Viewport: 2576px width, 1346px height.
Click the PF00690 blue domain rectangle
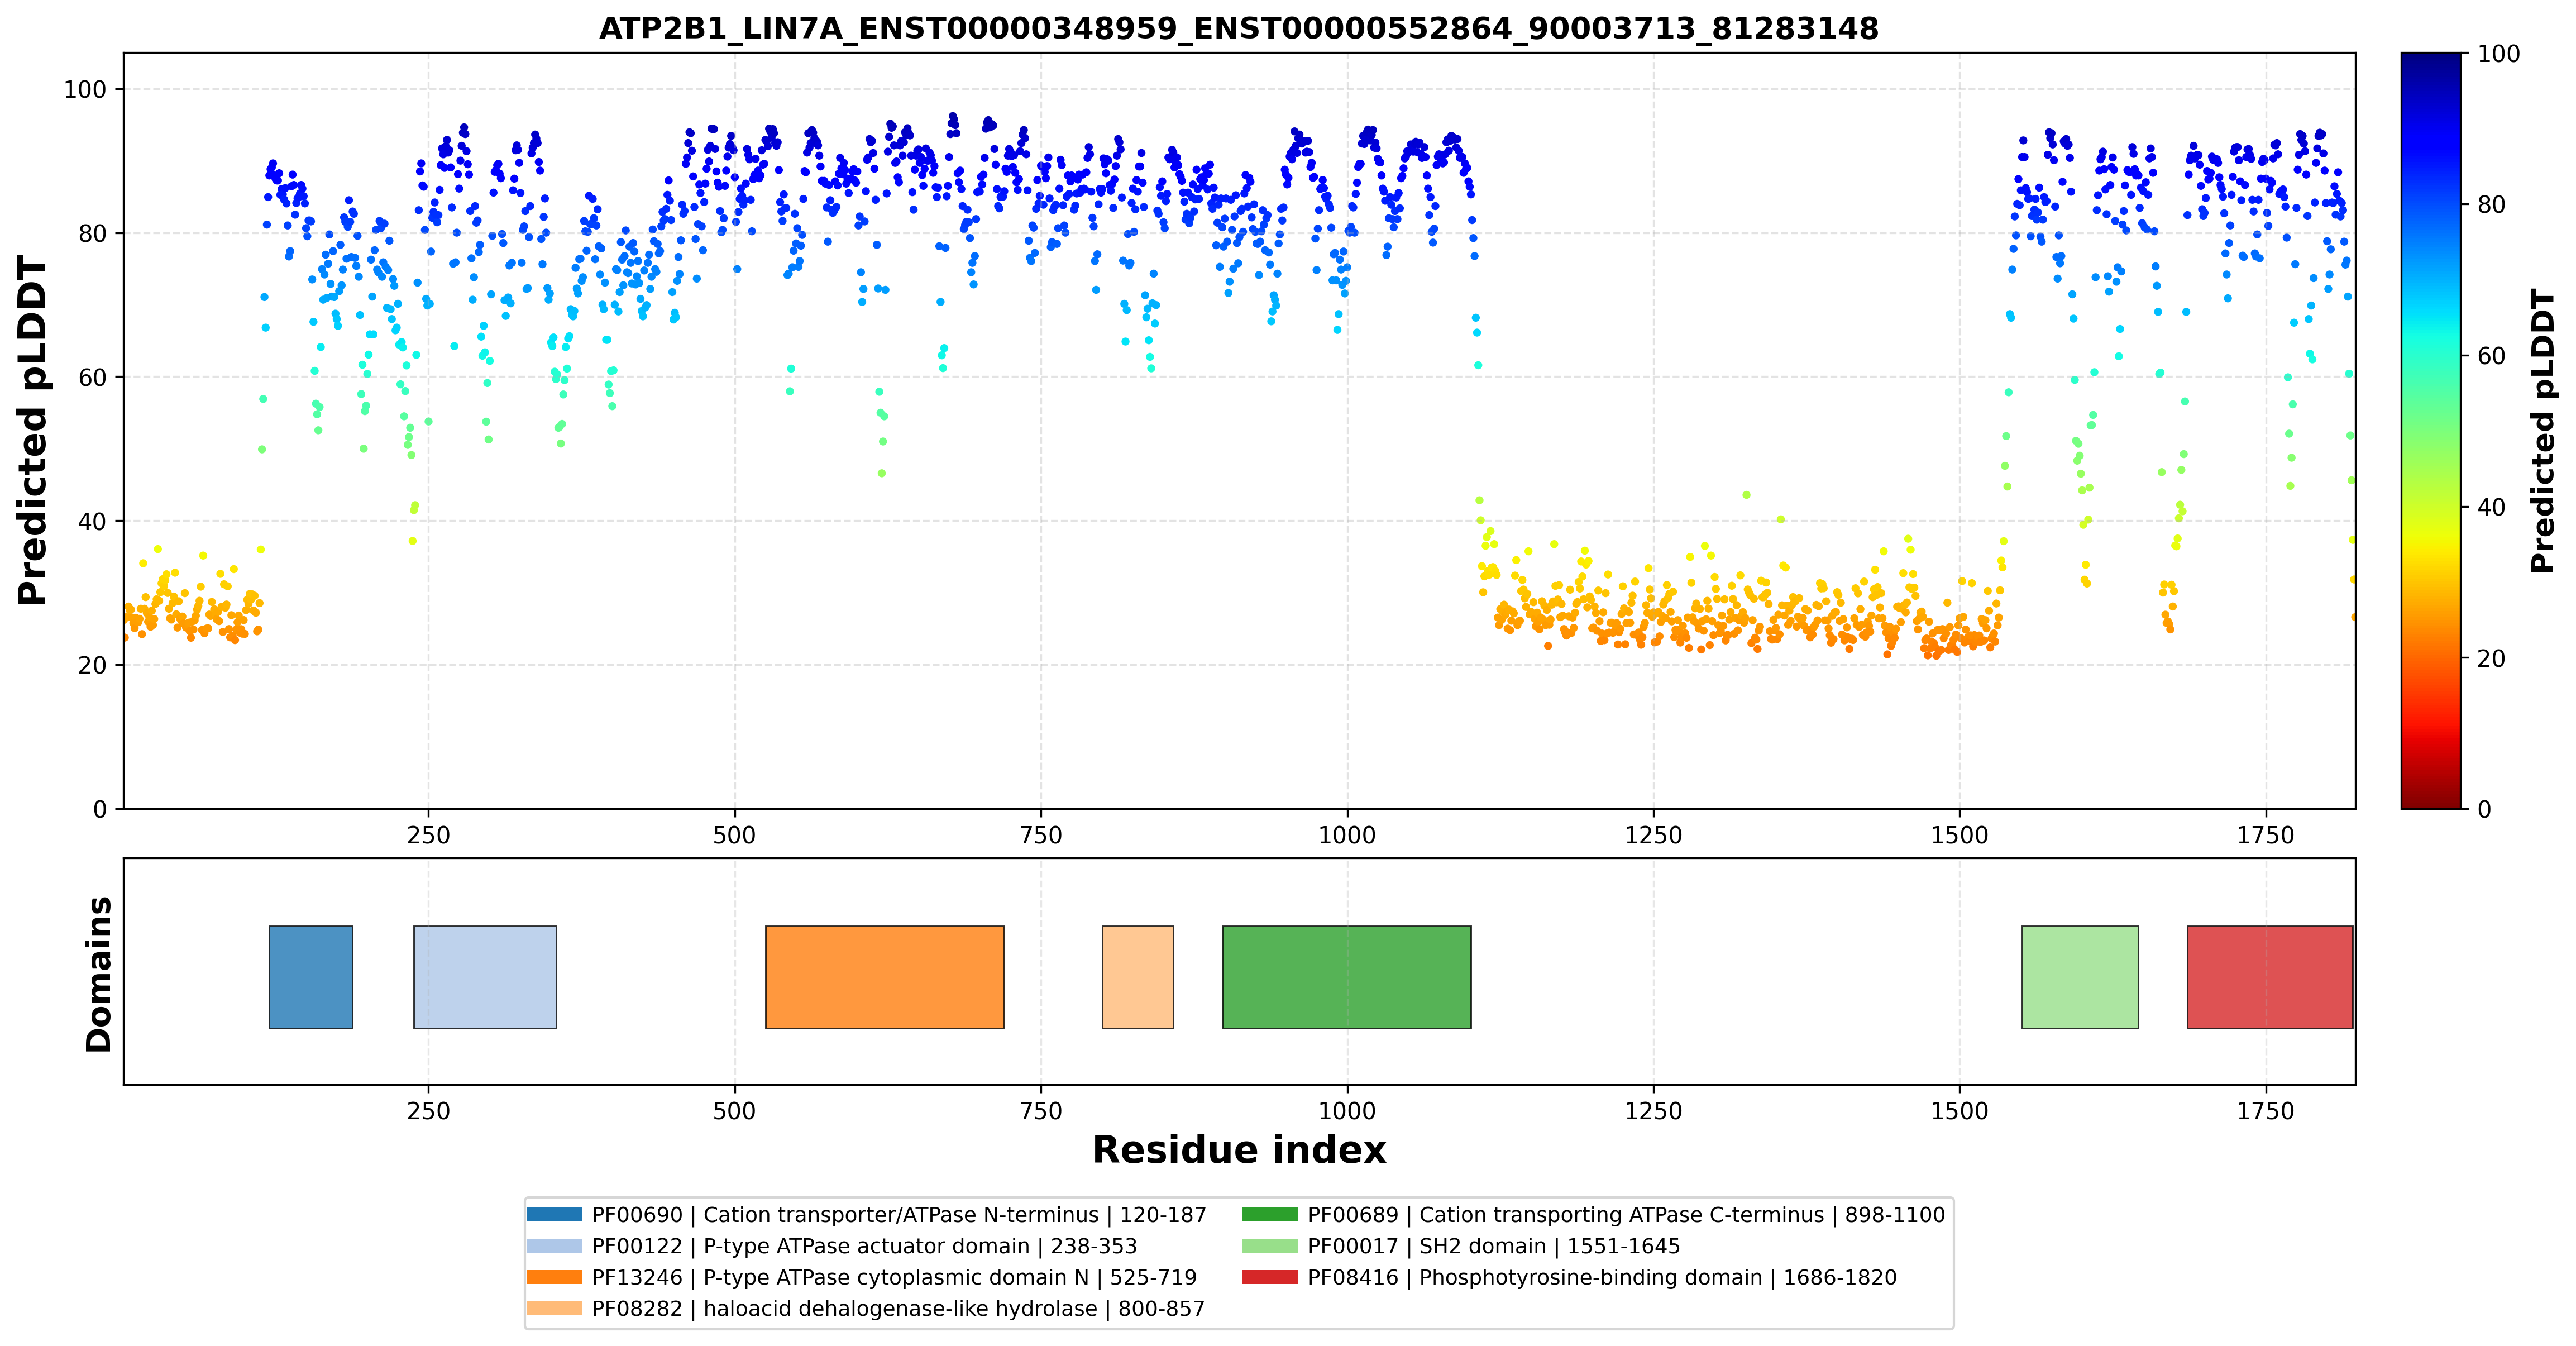point(311,977)
